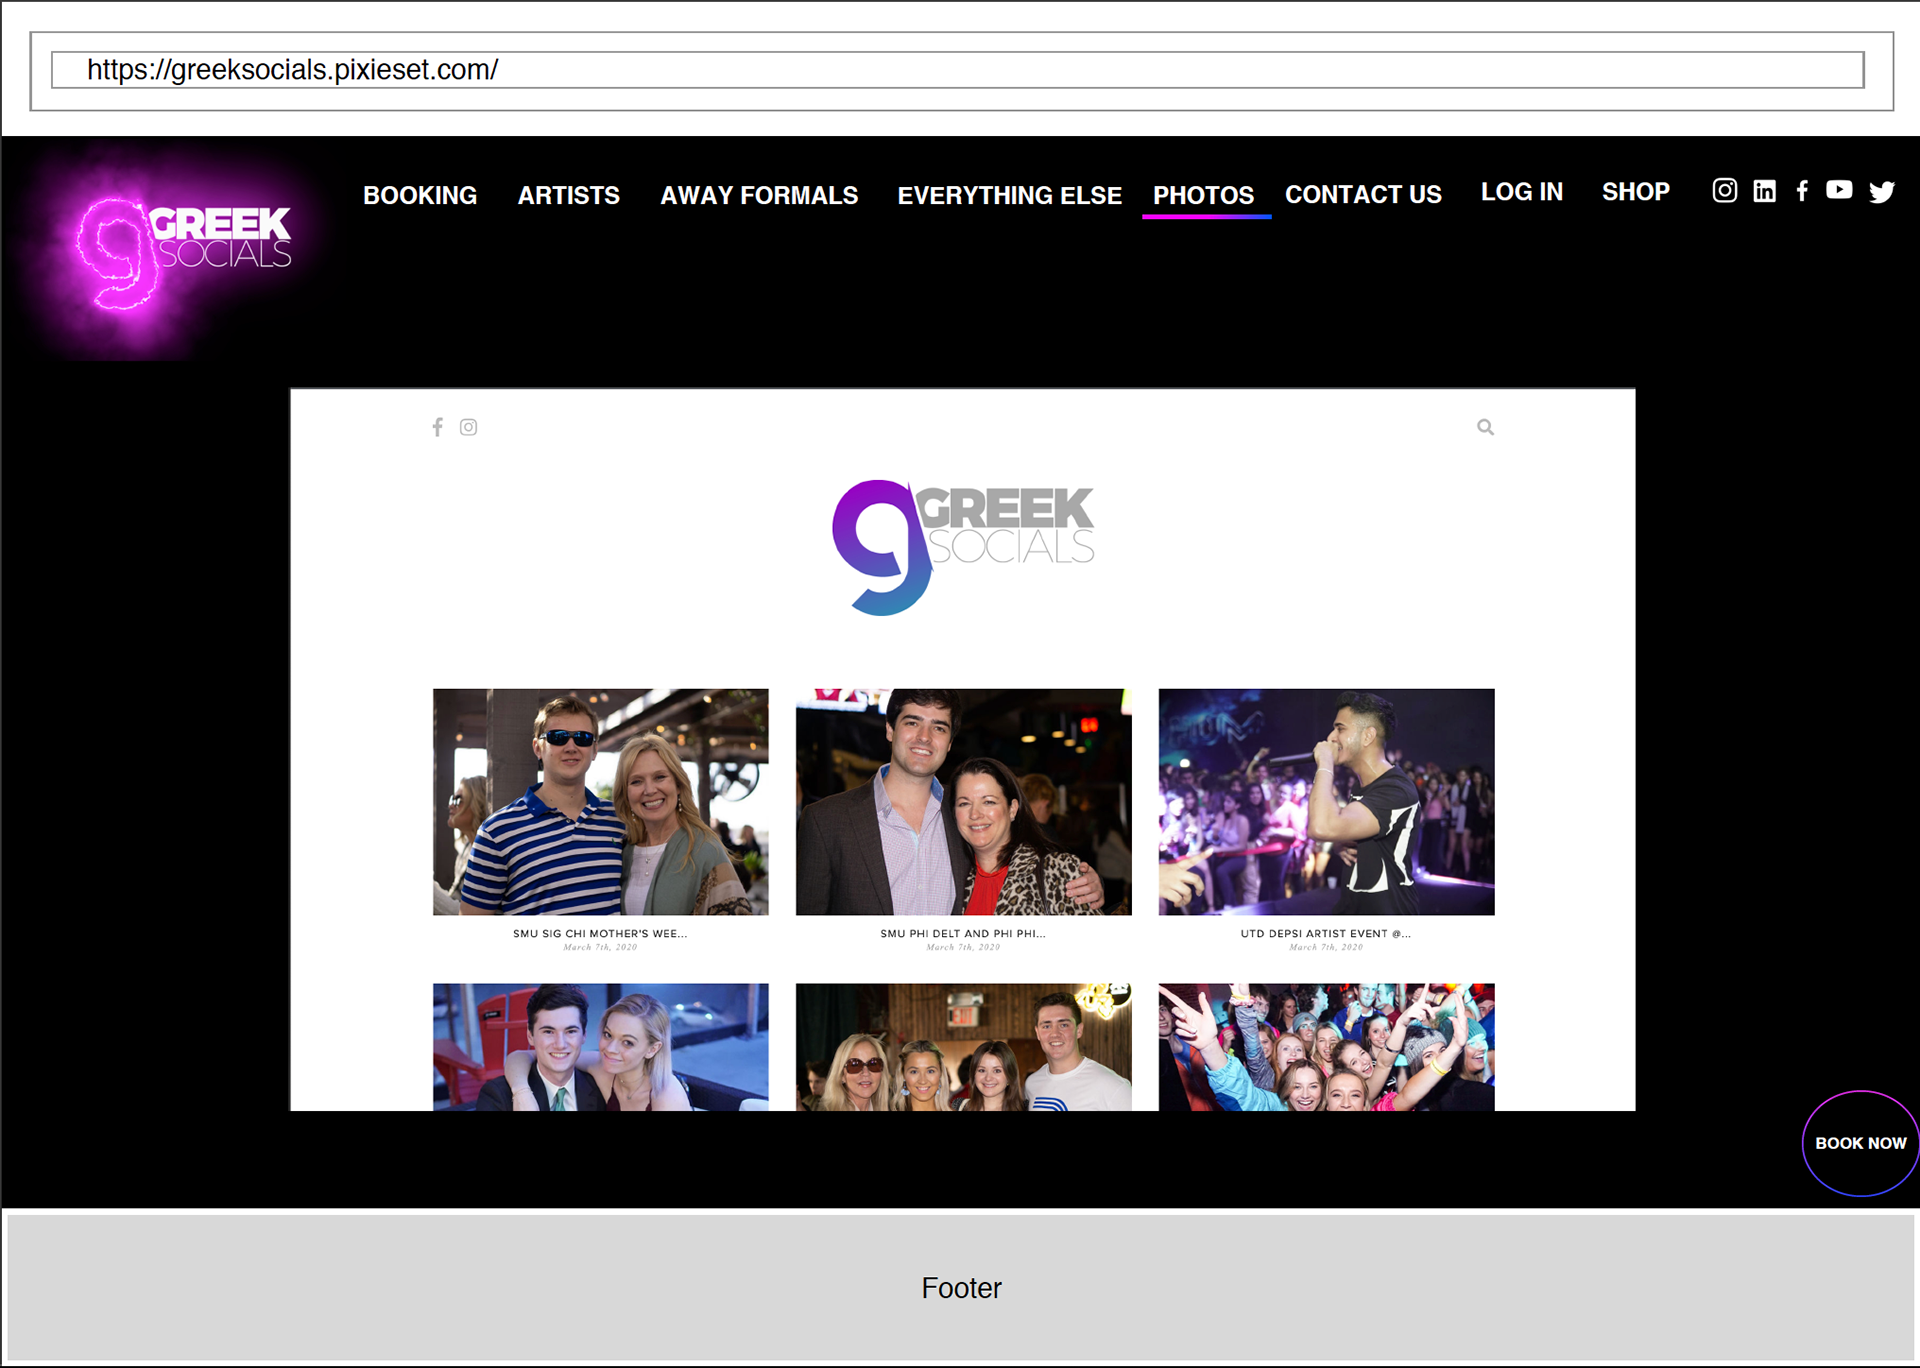This screenshot has width=1920, height=1368.
Task: Click the Footer section
Action: click(x=960, y=1287)
